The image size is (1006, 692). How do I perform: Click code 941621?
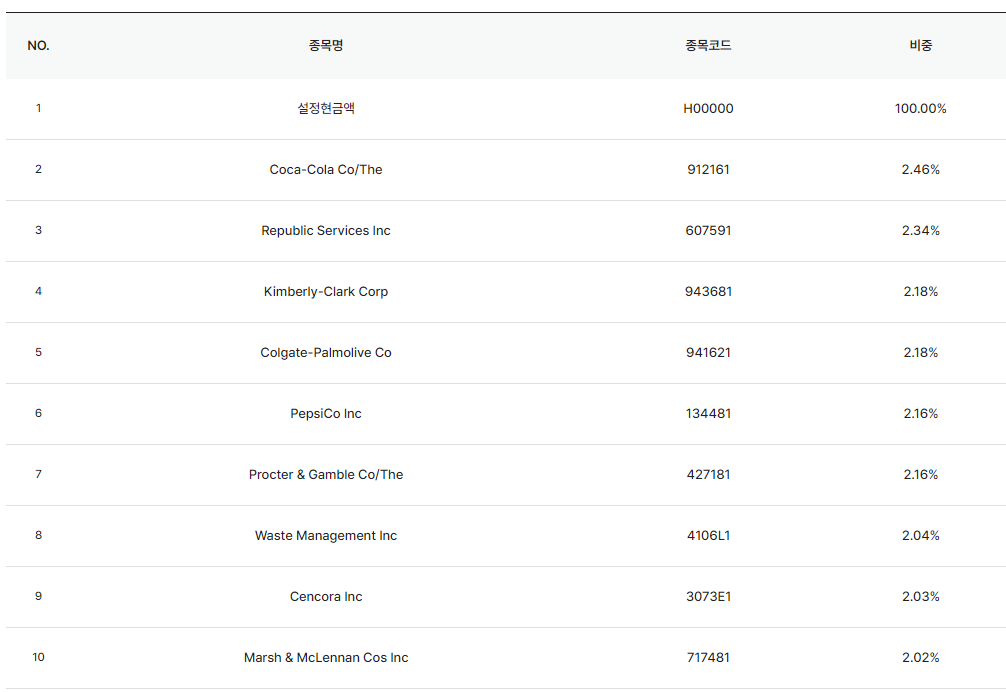click(x=708, y=352)
